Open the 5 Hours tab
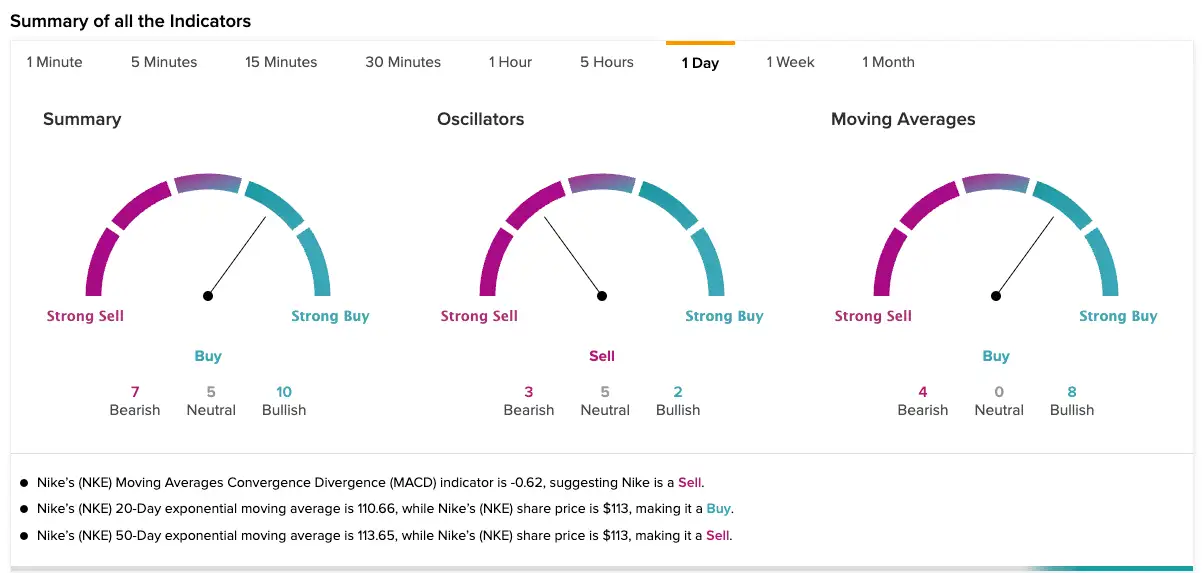 tap(607, 62)
